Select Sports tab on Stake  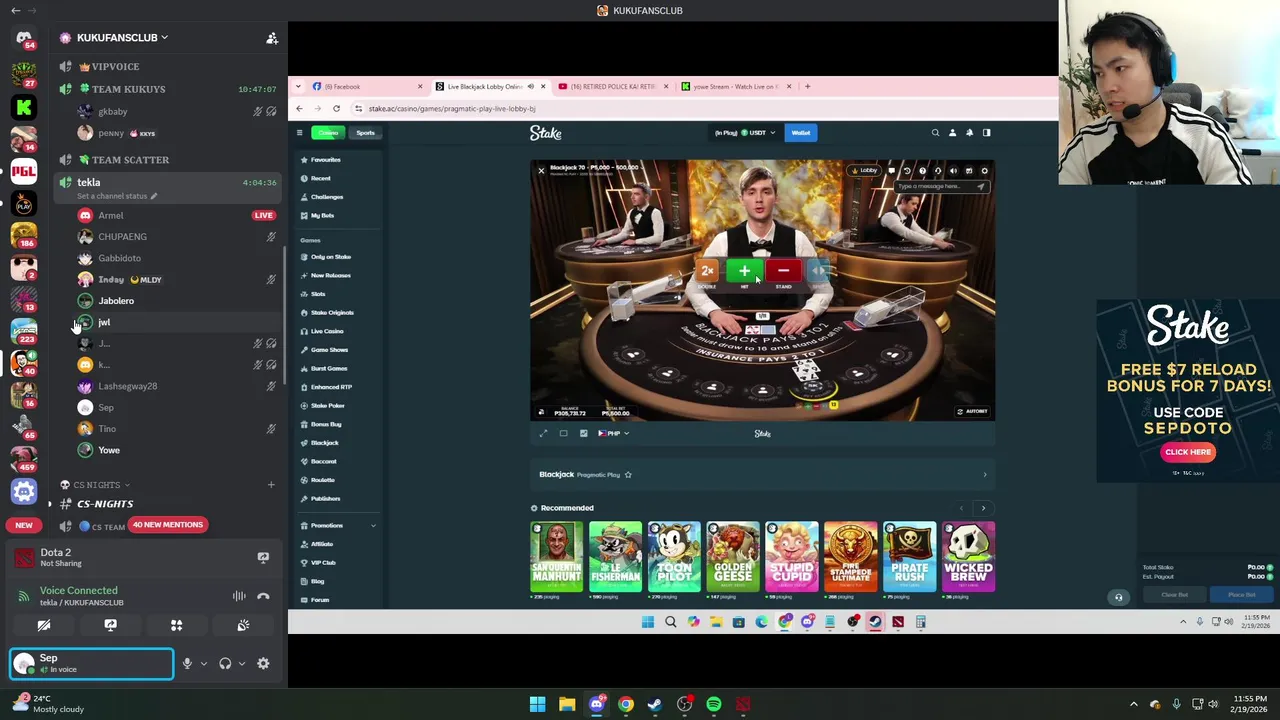point(365,133)
